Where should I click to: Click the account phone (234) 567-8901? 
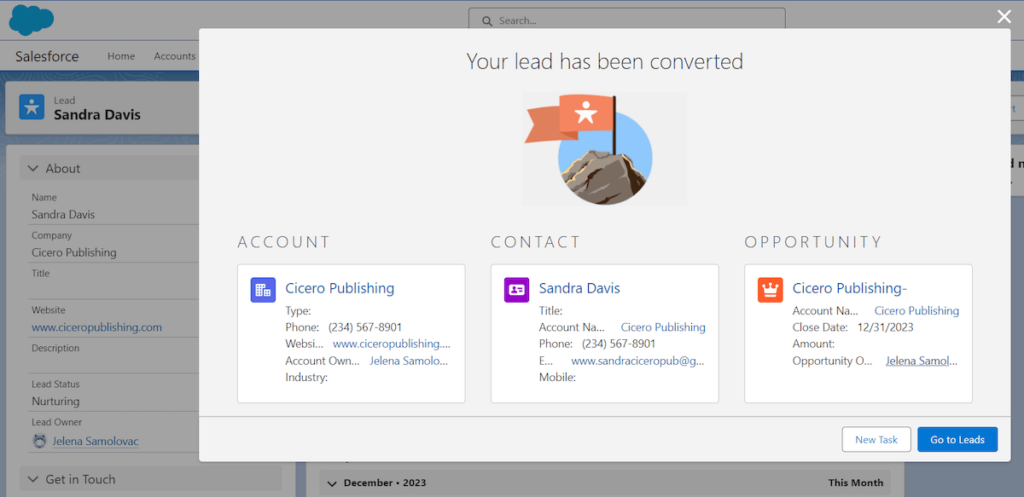coord(365,327)
